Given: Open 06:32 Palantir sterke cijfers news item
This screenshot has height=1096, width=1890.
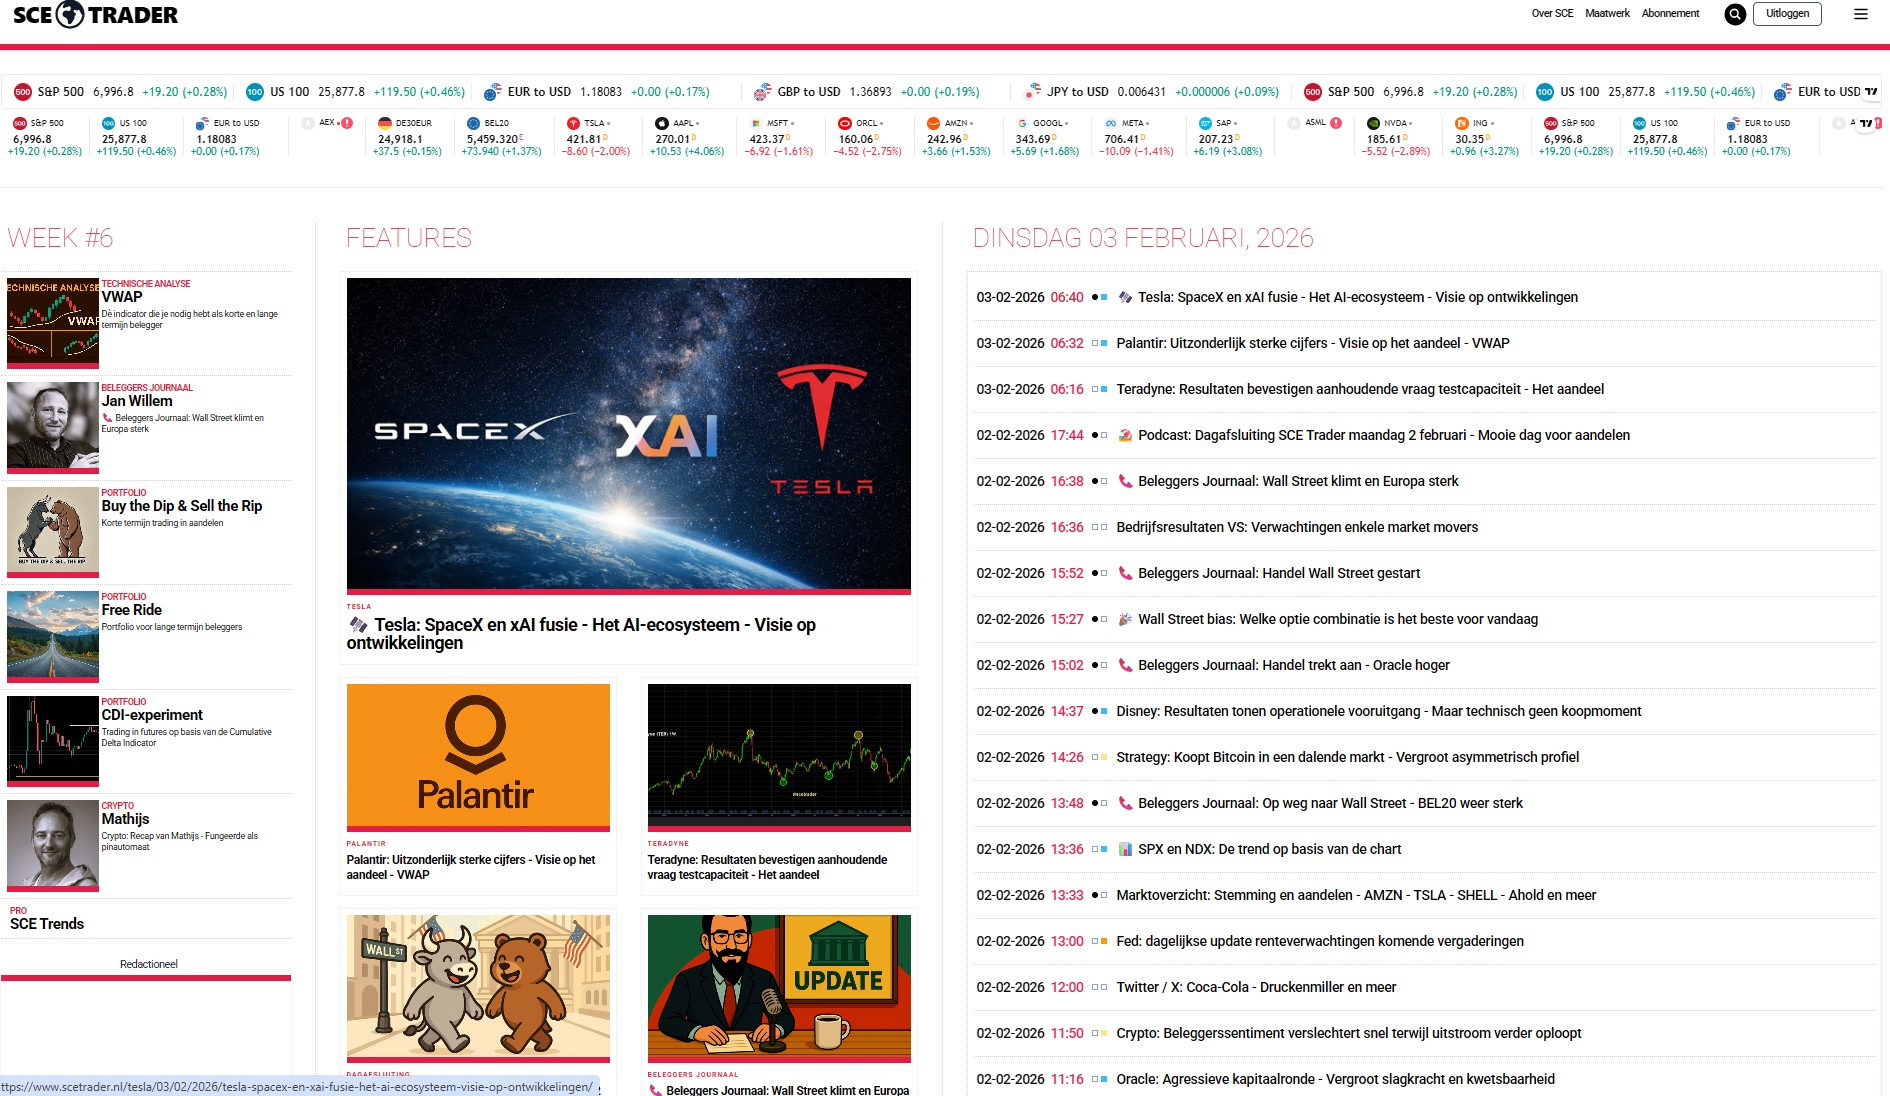Looking at the screenshot, I should (x=1313, y=343).
